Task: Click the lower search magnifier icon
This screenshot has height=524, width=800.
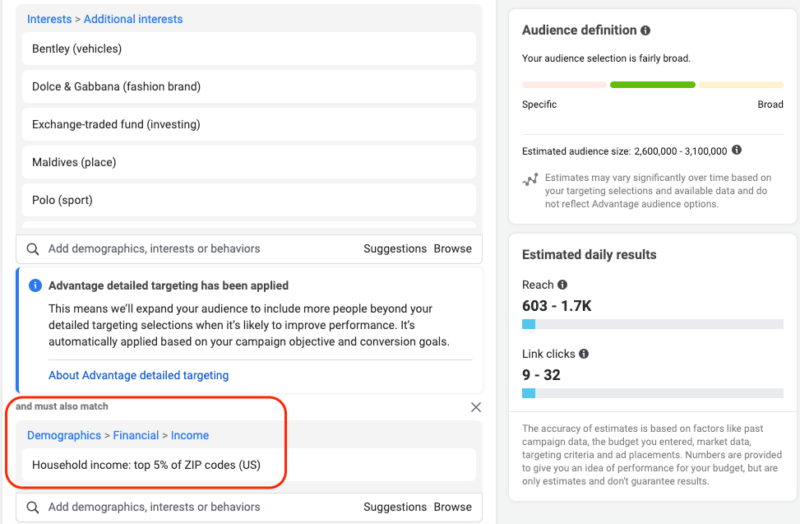Action: coord(33,507)
